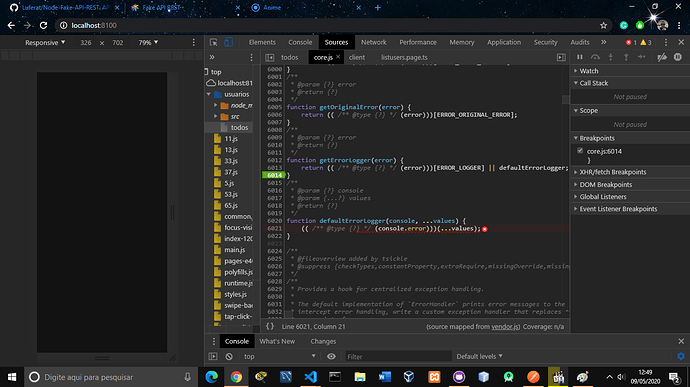Clear console with the ban icon
Image resolution: width=690 pixels, height=387 pixels.
click(229, 356)
